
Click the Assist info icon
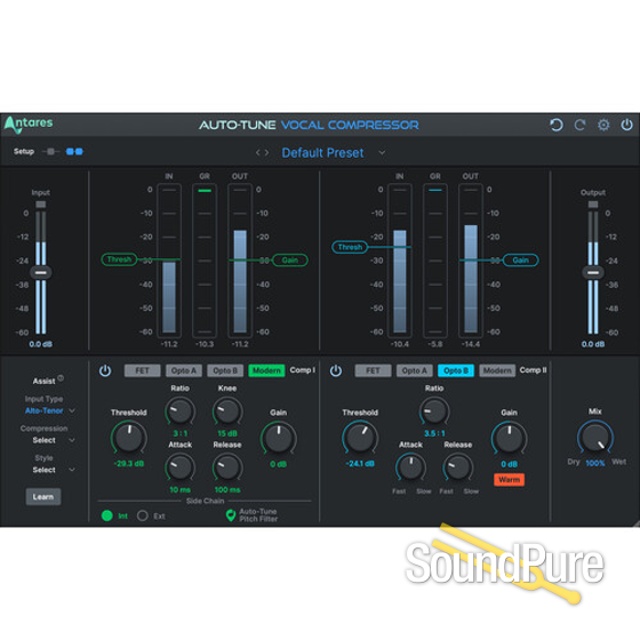click(x=60, y=378)
